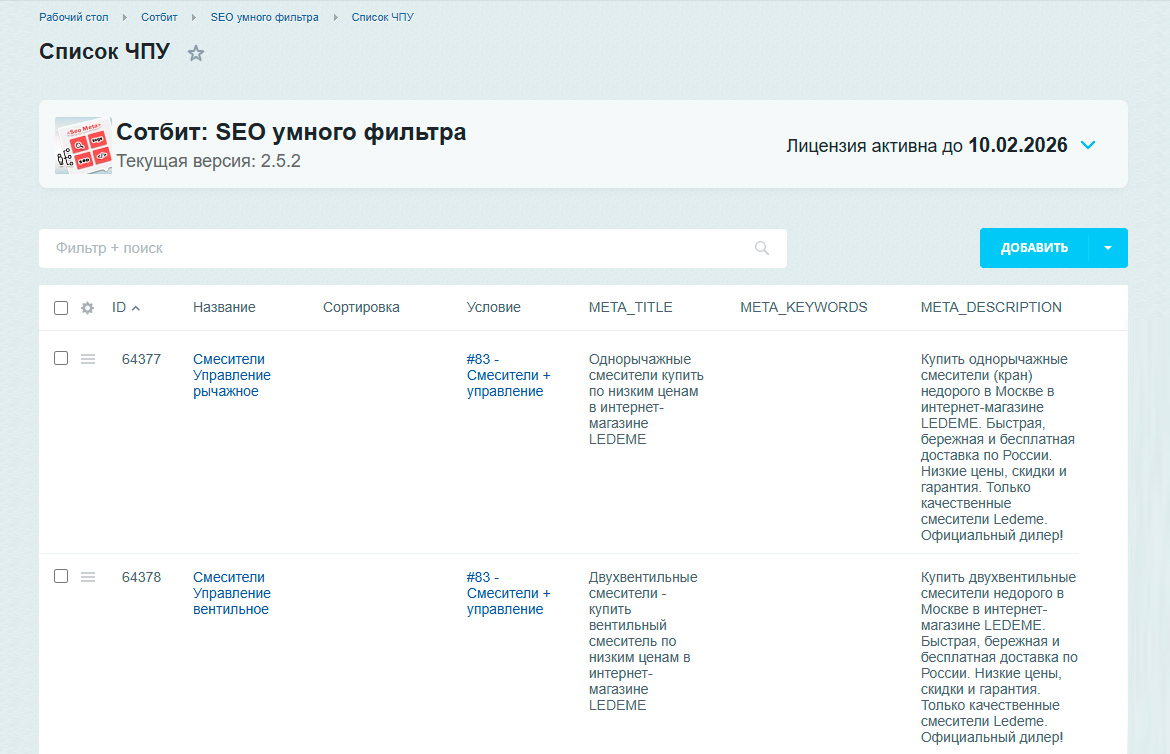
Task: Open row actions menu for ID 64378
Action: point(88,577)
